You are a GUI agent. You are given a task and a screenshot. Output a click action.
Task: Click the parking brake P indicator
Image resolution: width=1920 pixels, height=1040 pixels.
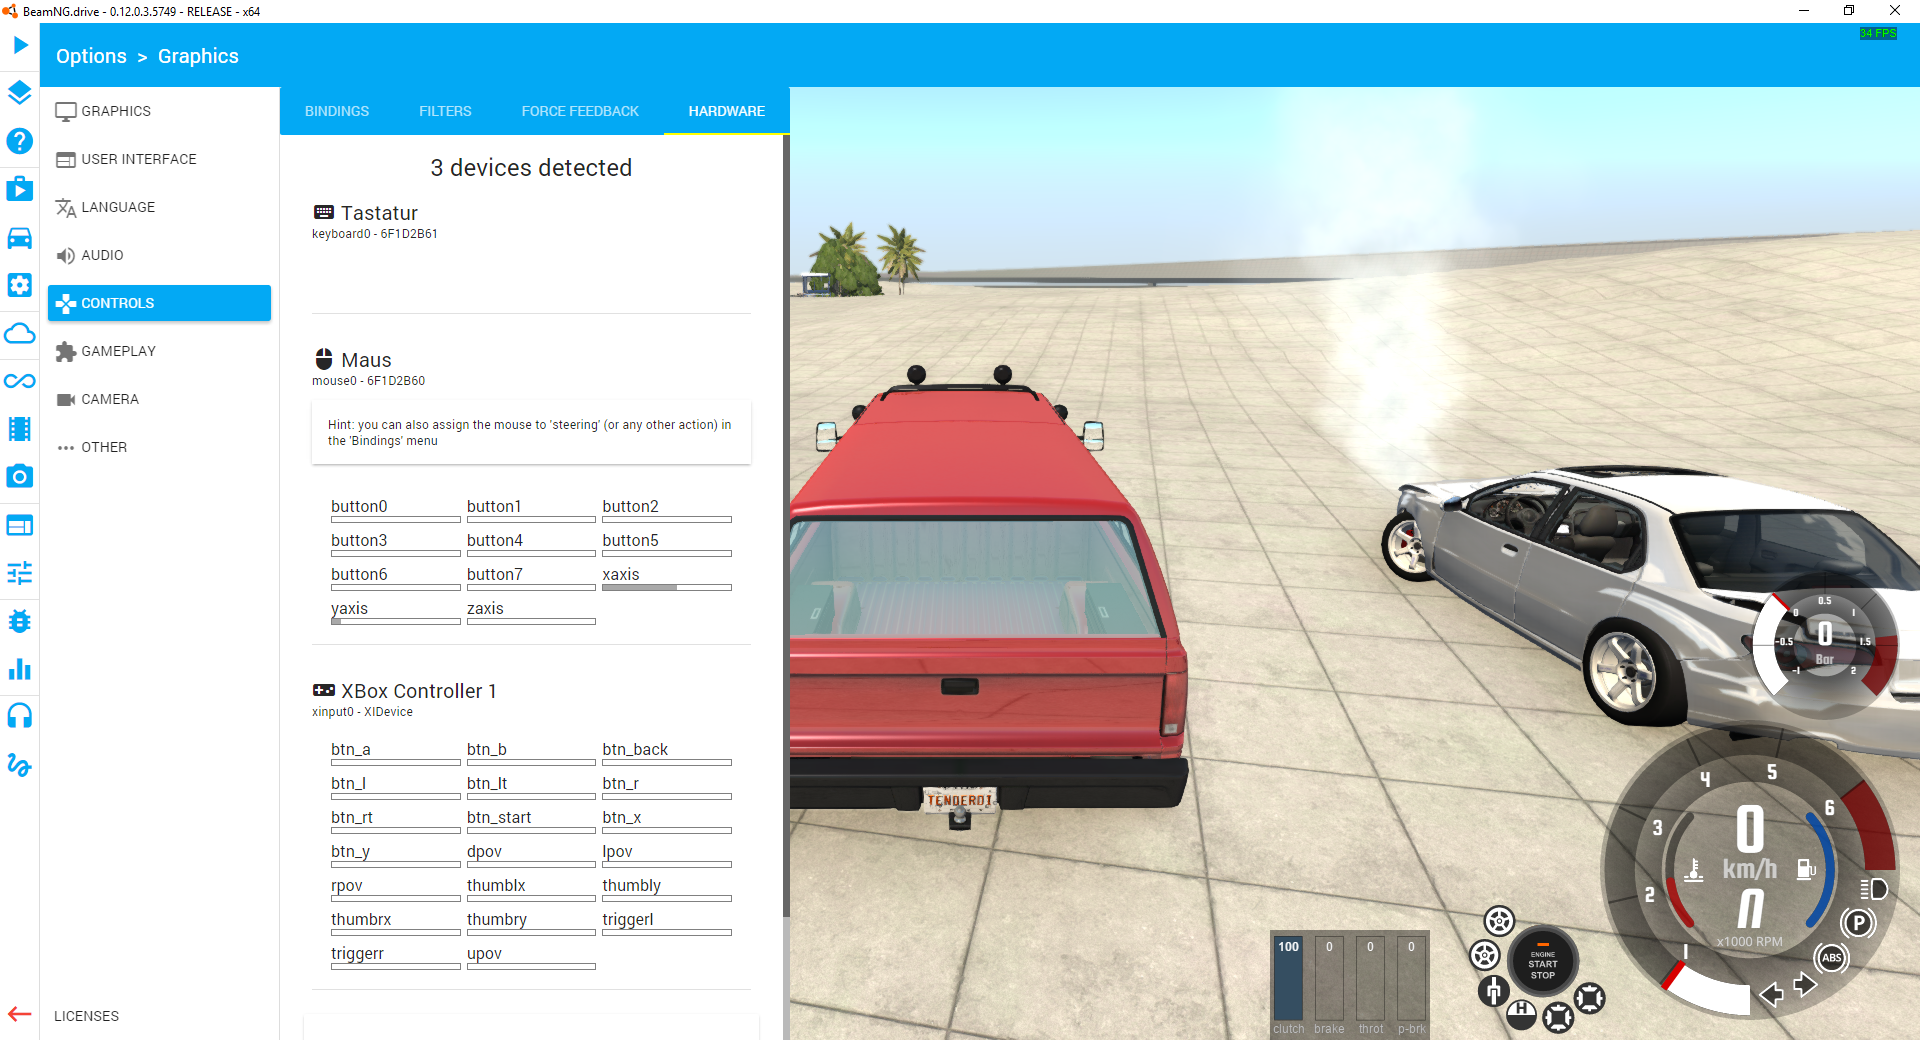tap(1858, 923)
